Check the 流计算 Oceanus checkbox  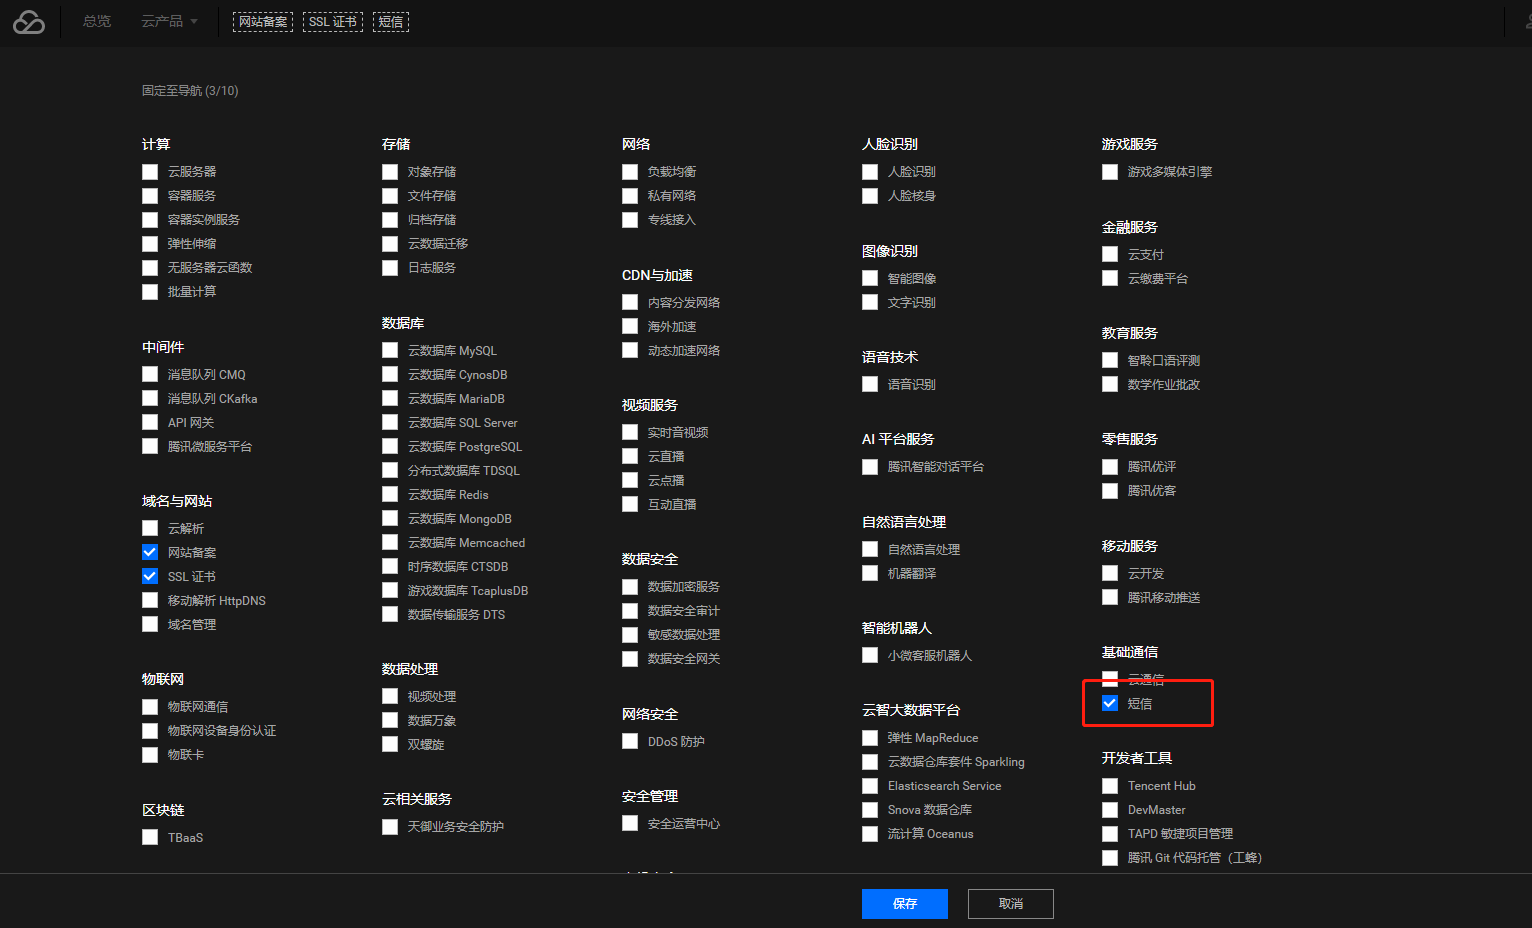coord(870,834)
